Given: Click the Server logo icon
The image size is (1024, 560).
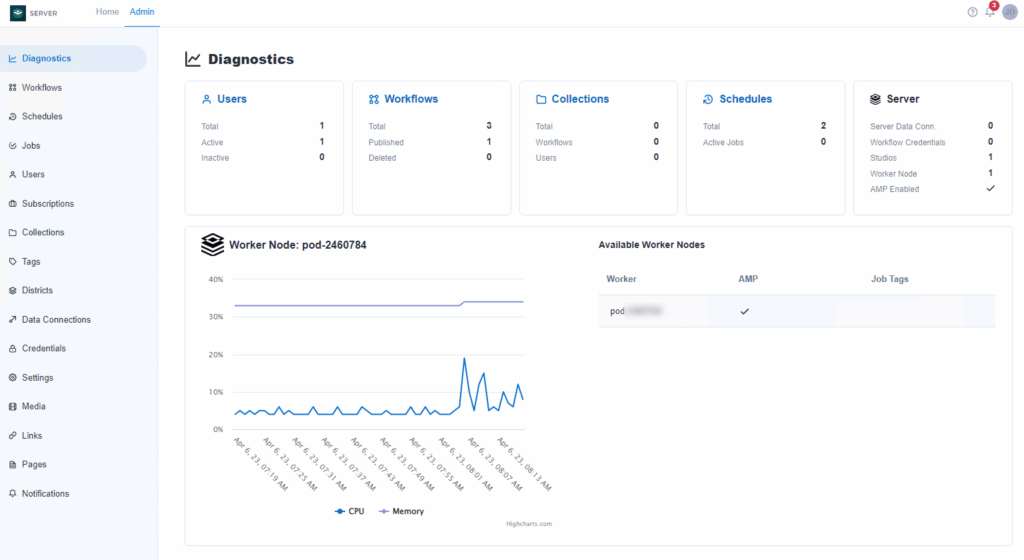Looking at the screenshot, I should tap(18, 12).
